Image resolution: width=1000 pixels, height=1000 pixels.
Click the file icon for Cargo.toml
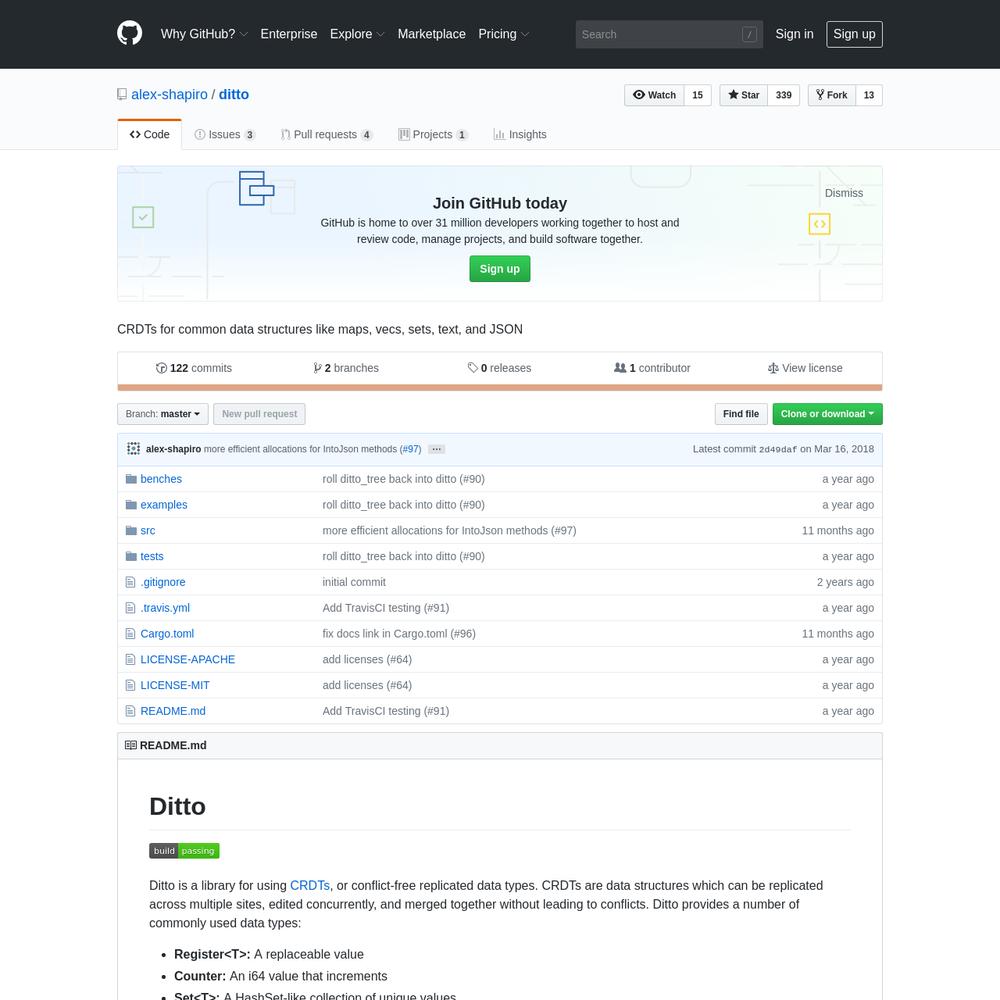coord(131,634)
